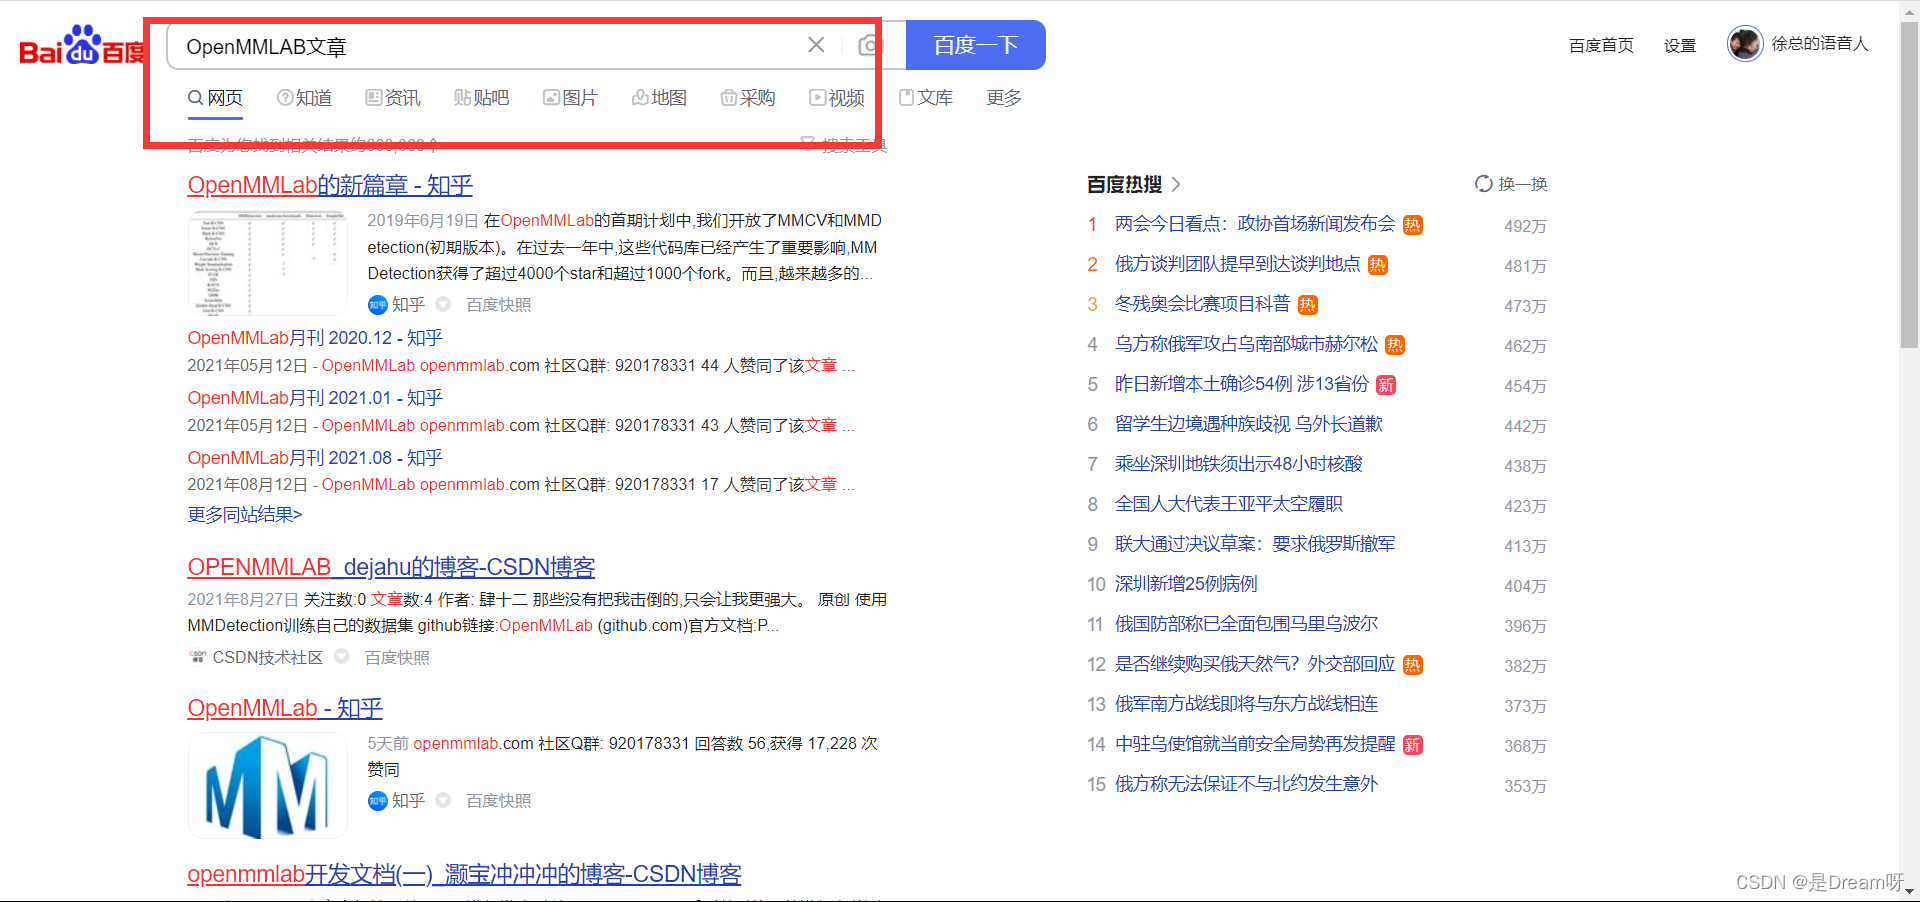
Task: Switch to the 资讯 tab
Action: coord(393,98)
